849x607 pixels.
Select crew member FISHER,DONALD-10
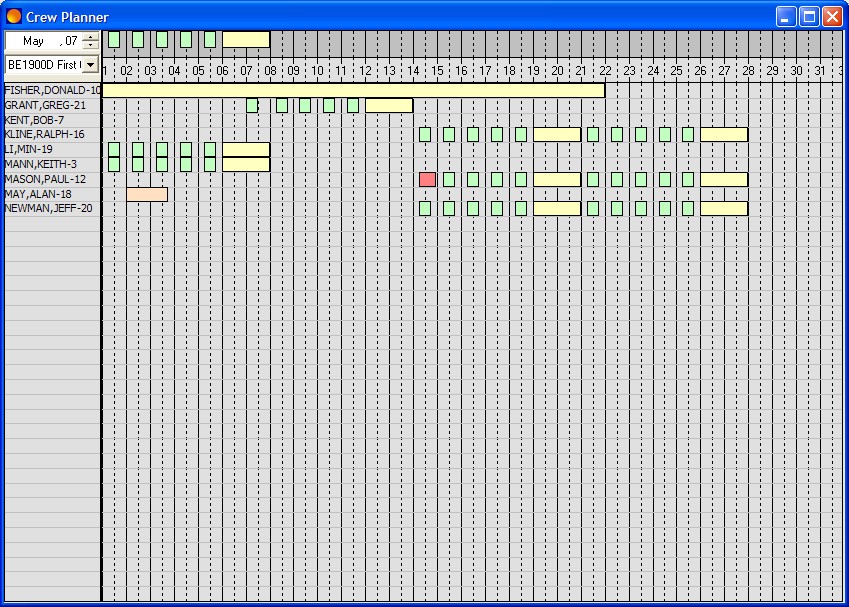pyautogui.click(x=53, y=90)
